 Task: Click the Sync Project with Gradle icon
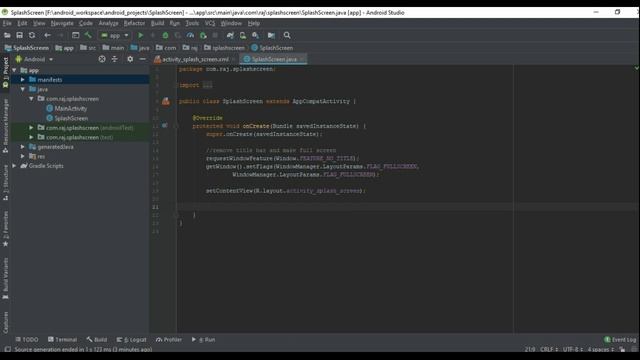[230, 36]
